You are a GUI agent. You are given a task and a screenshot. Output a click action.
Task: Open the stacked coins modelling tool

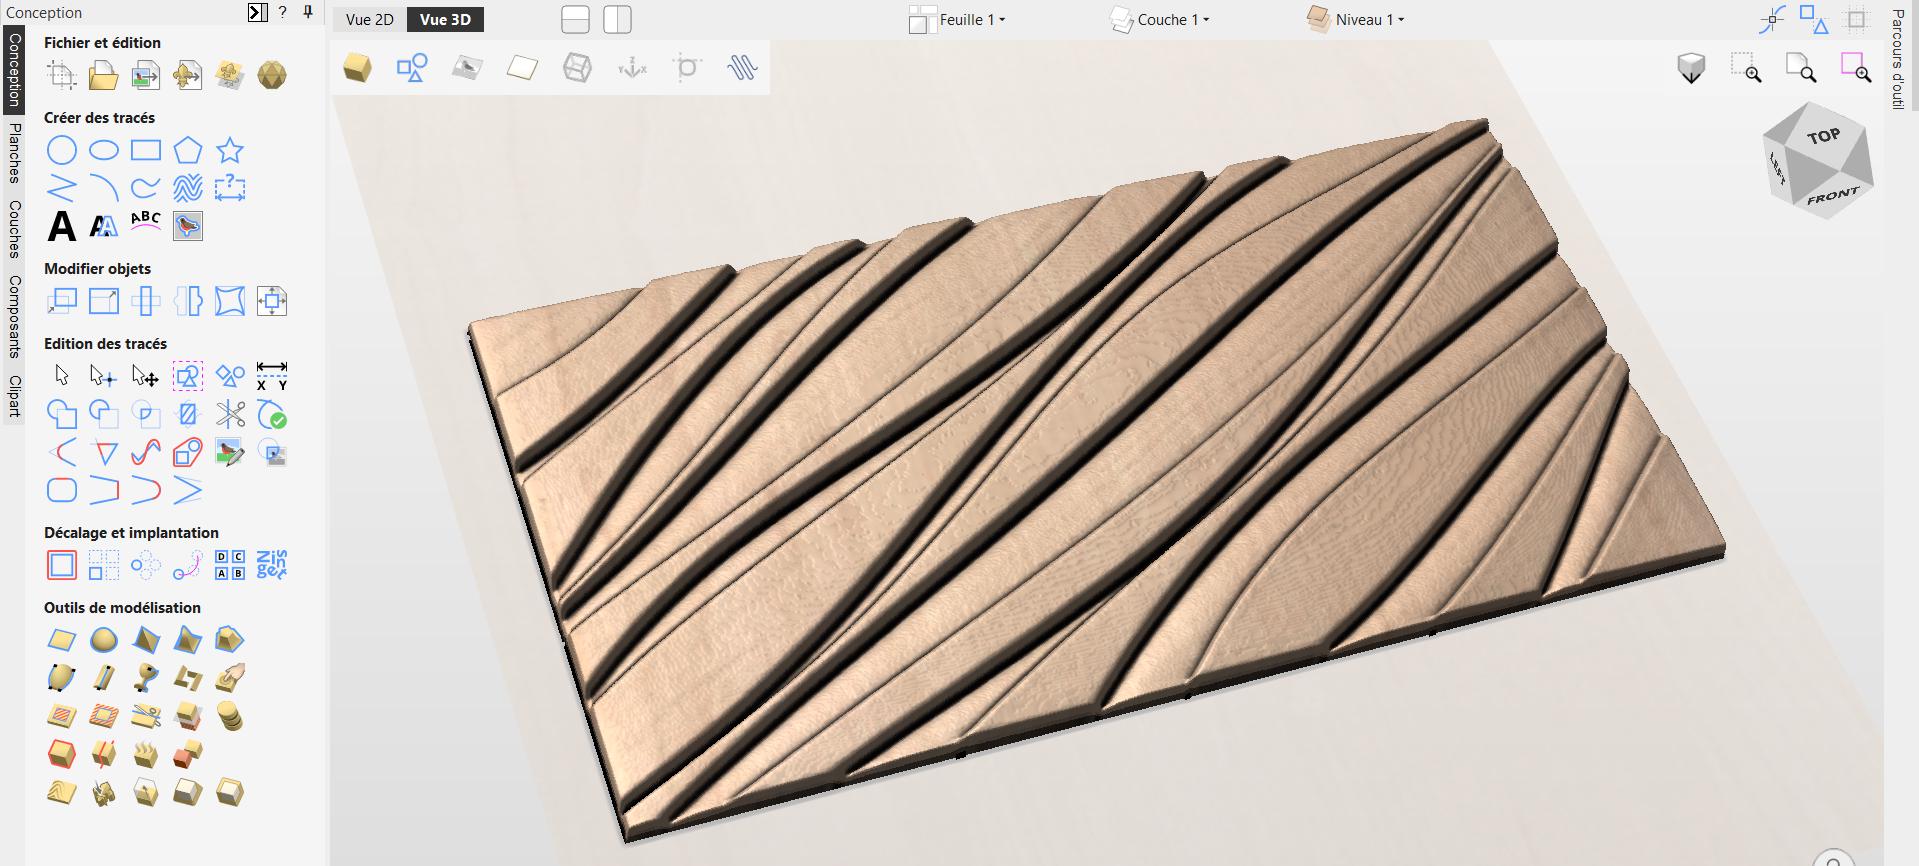point(230,716)
